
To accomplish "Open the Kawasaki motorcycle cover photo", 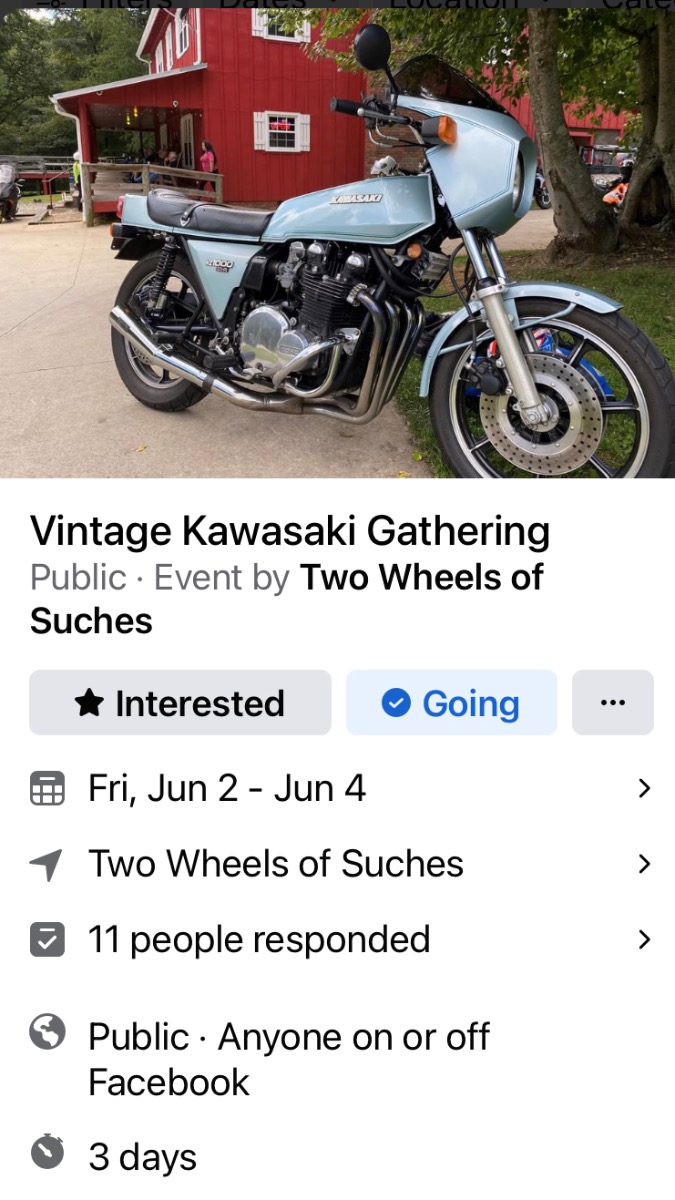I will click(x=337, y=240).
